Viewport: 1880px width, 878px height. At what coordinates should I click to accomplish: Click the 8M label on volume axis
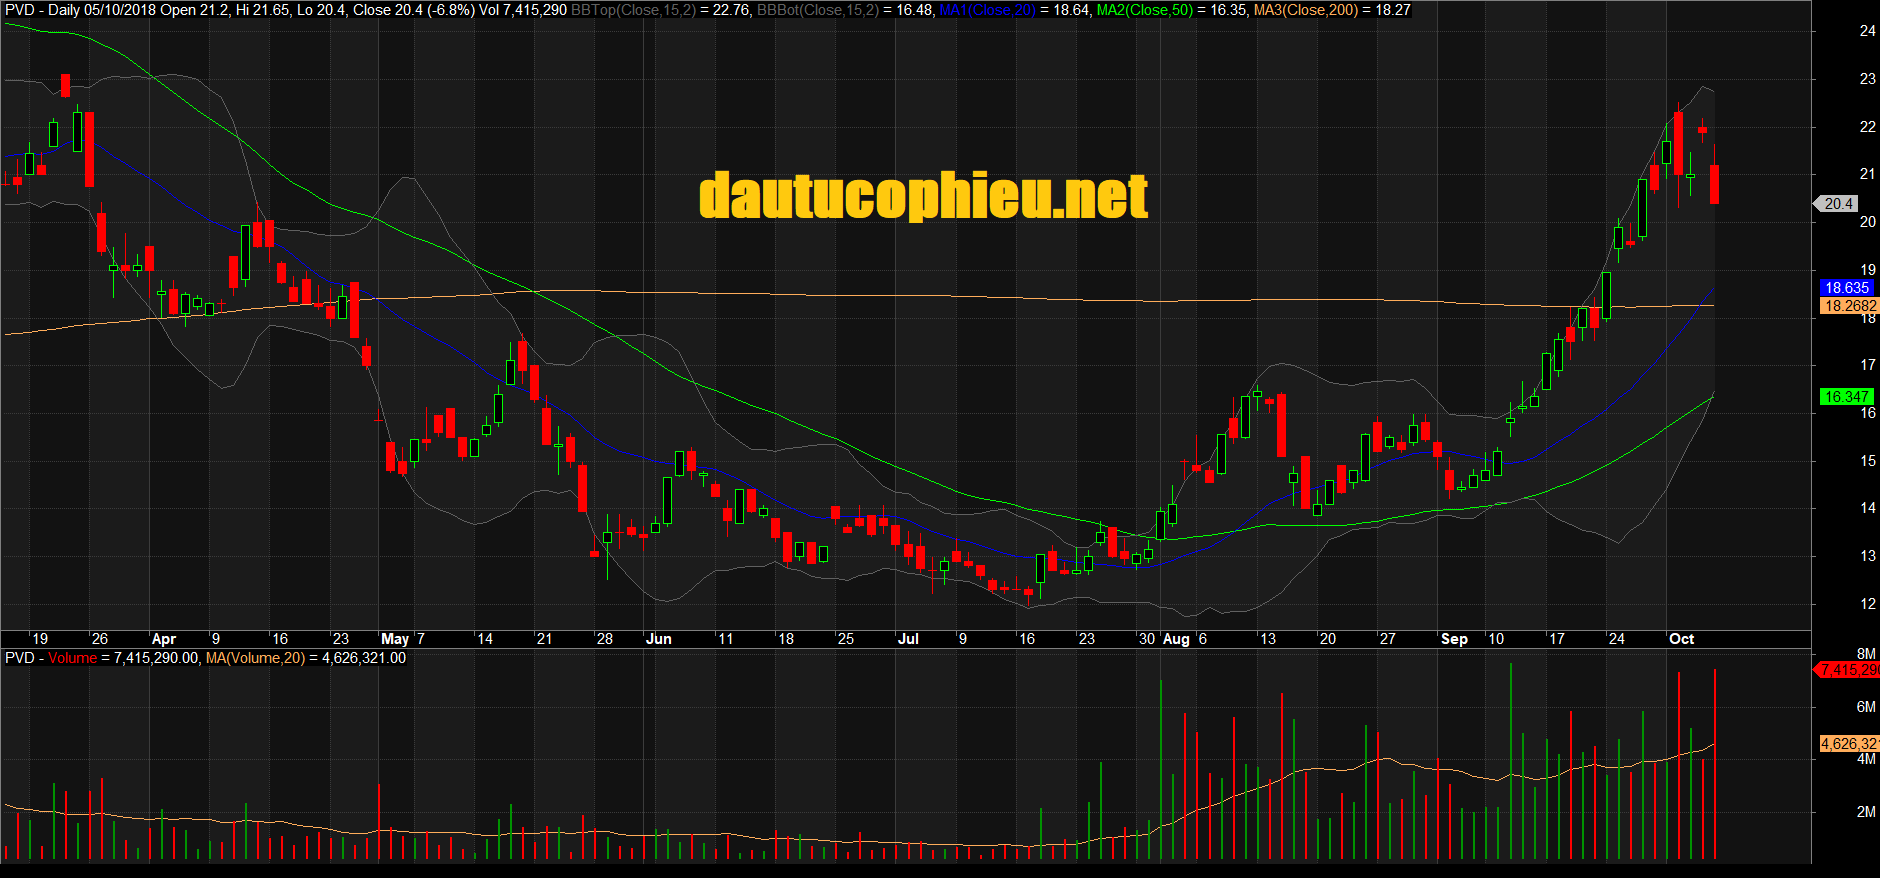[x=1865, y=654]
